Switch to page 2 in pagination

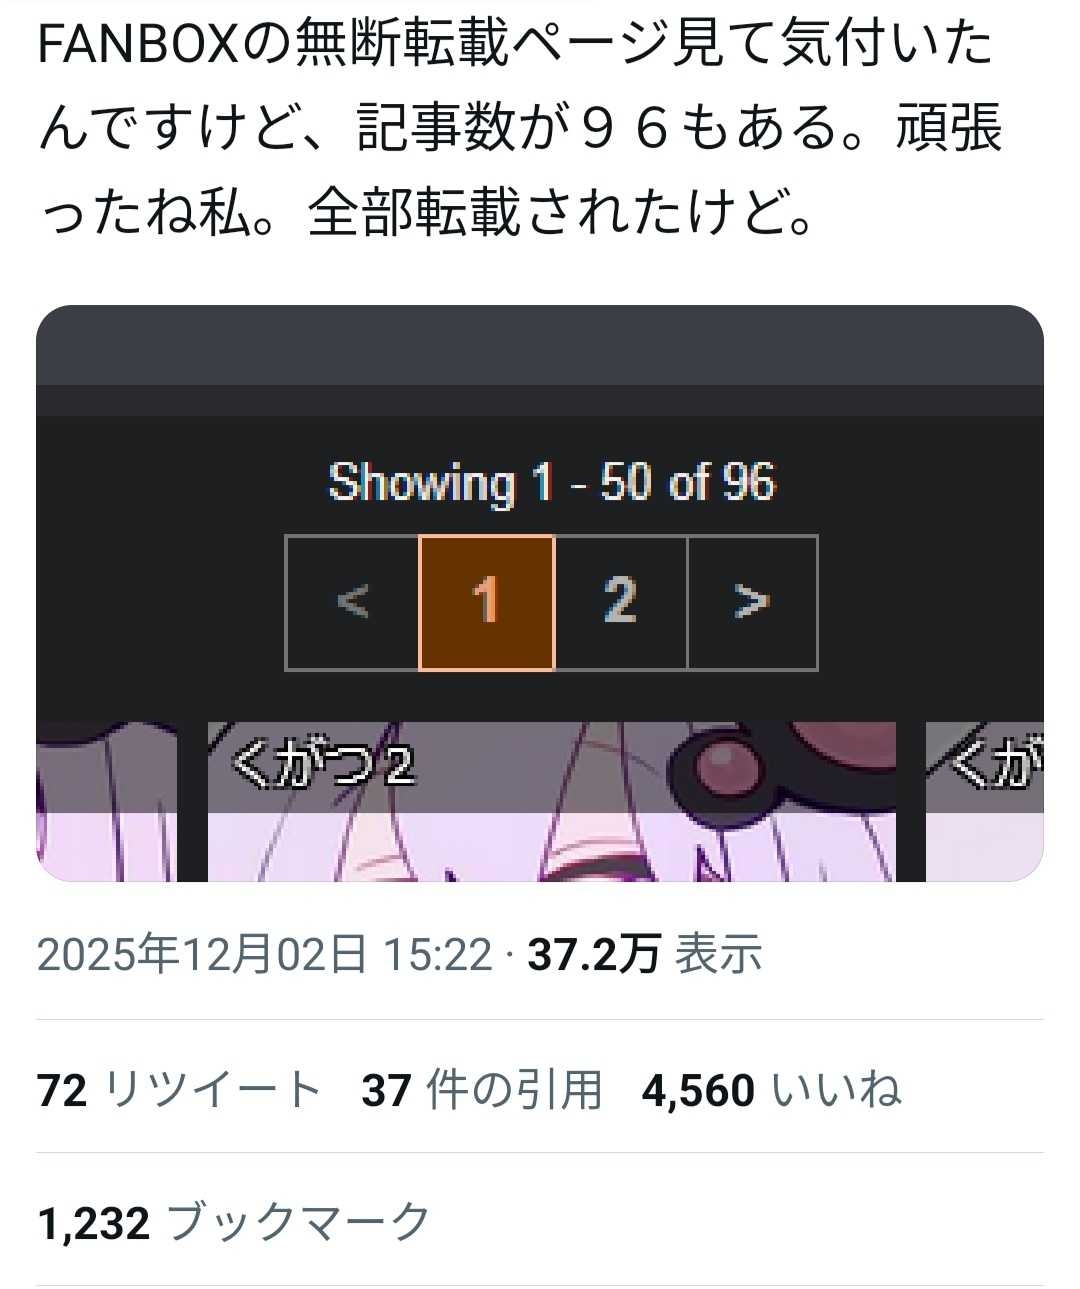[621, 602]
